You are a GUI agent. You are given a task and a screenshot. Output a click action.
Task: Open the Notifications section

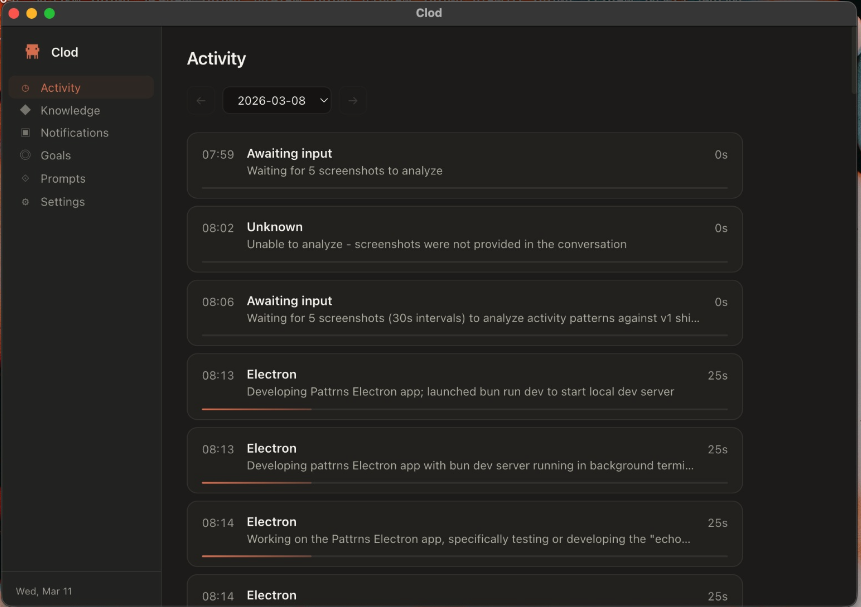(x=81, y=133)
